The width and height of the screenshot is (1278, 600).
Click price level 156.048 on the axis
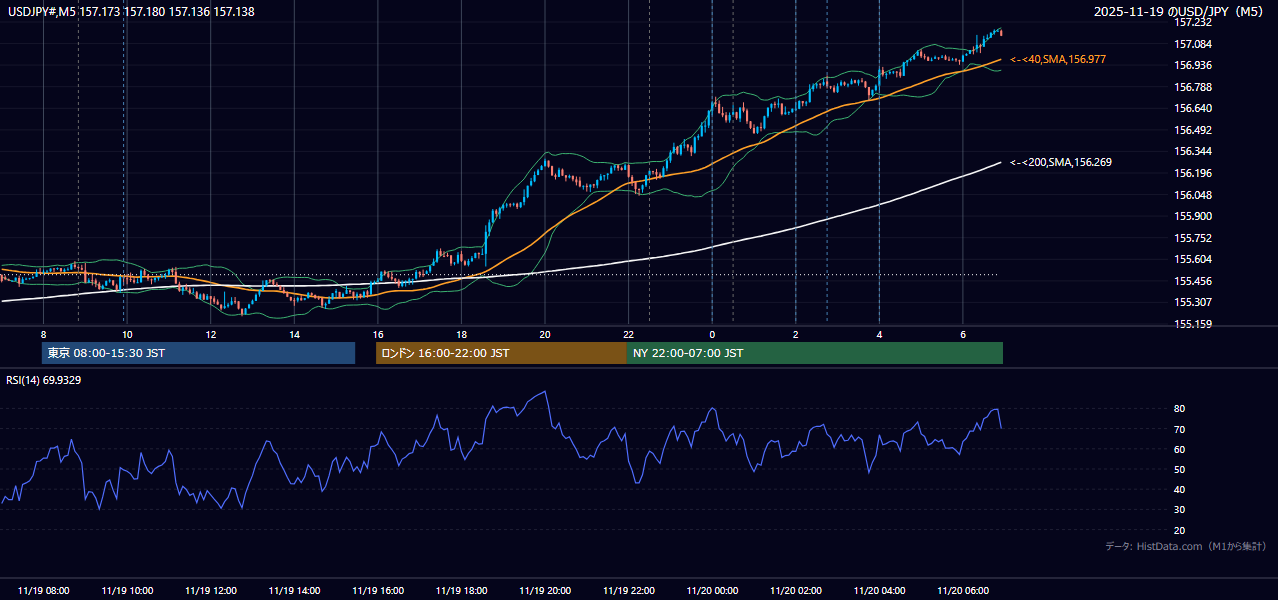point(1193,195)
